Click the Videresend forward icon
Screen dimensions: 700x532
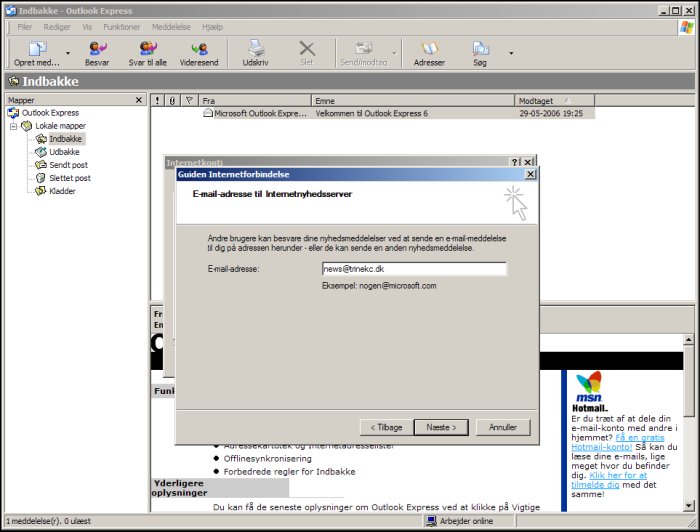tap(199, 48)
